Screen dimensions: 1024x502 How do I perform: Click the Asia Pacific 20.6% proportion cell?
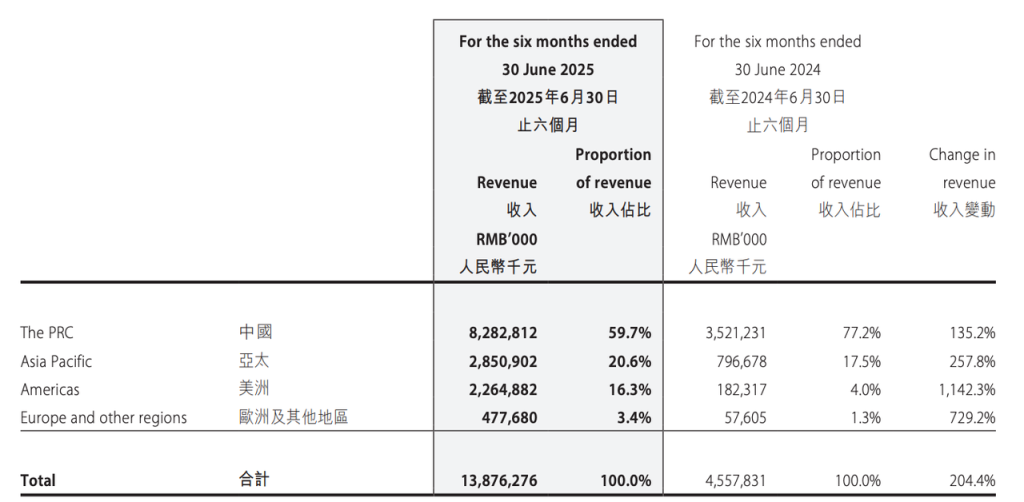tap(626, 361)
